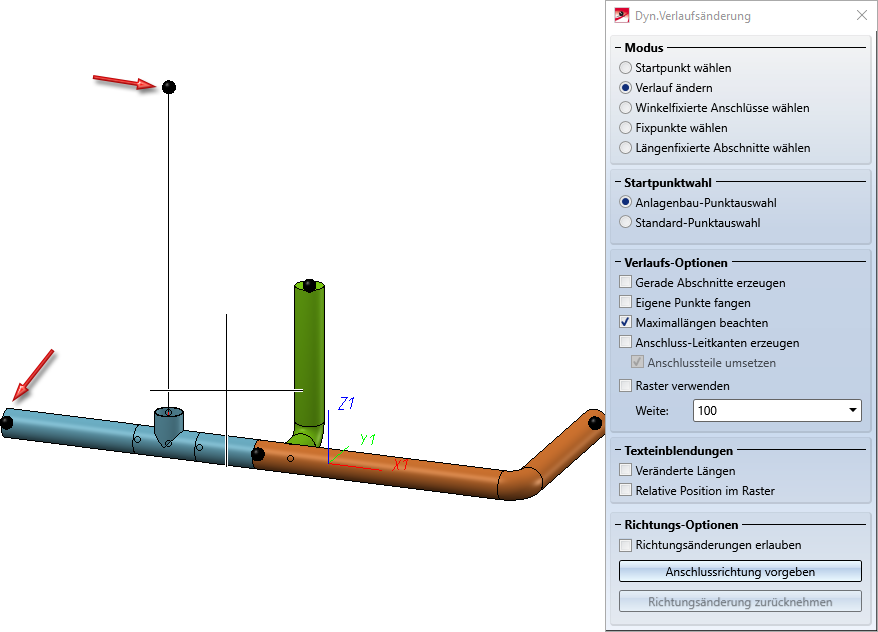
Task: Enable Anschluss-Leitkanten erzeugen
Action: pos(625,342)
